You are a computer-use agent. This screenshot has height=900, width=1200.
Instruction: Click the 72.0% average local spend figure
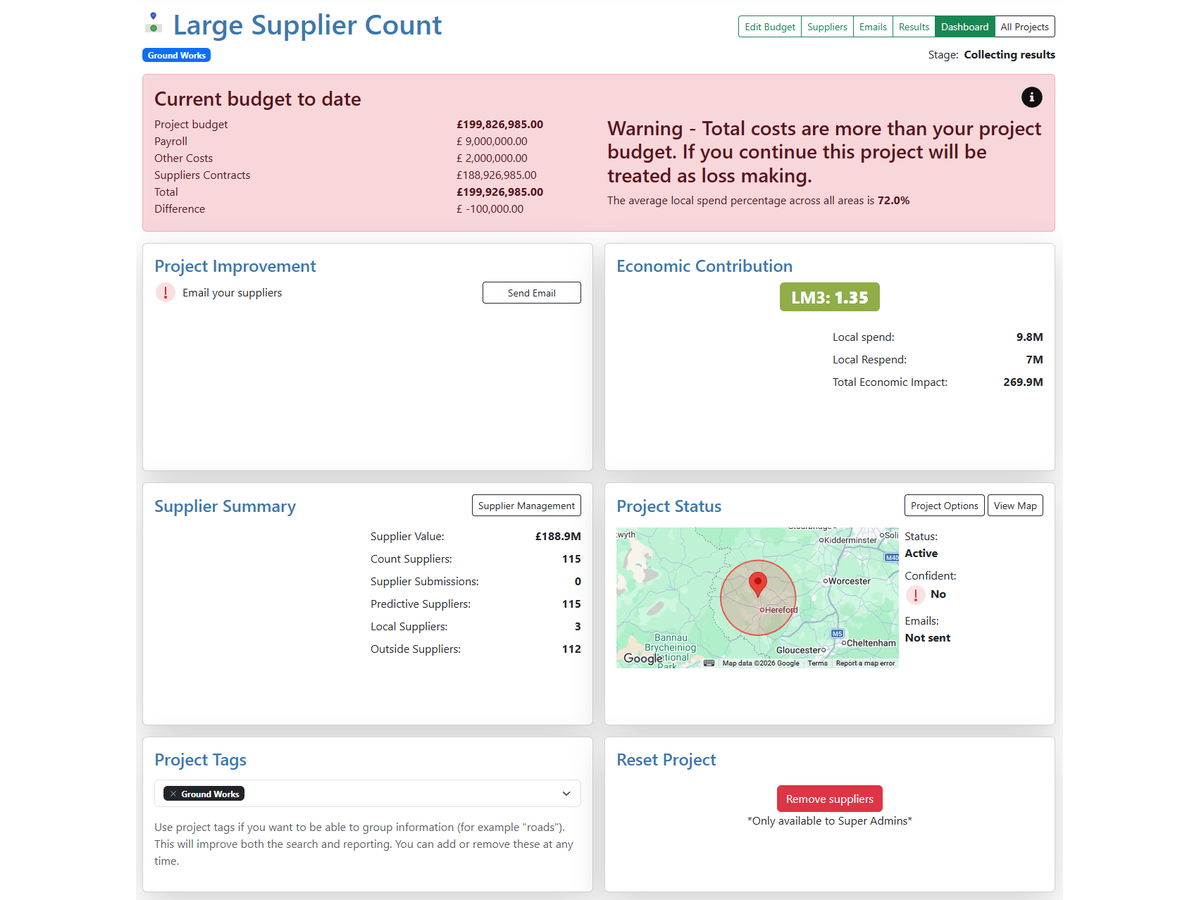pos(894,201)
